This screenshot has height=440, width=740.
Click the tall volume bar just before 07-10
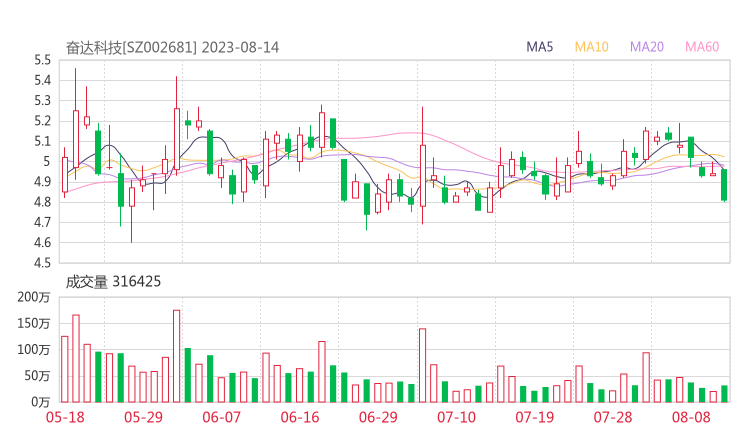(422, 365)
